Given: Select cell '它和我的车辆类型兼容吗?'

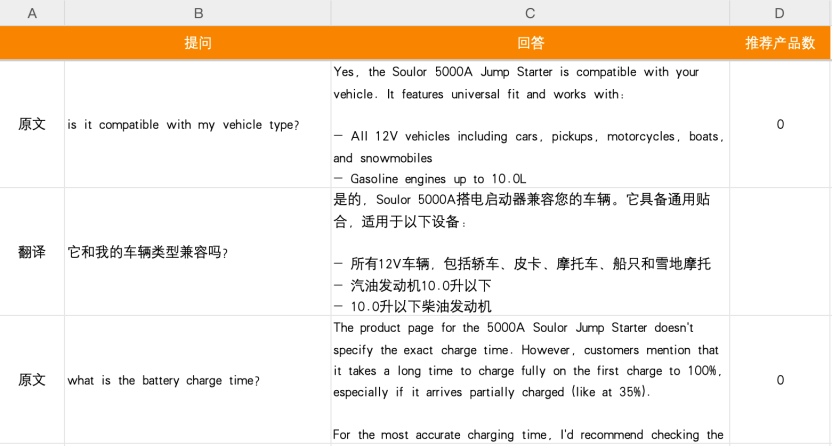Looking at the screenshot, I should (198, 252).
